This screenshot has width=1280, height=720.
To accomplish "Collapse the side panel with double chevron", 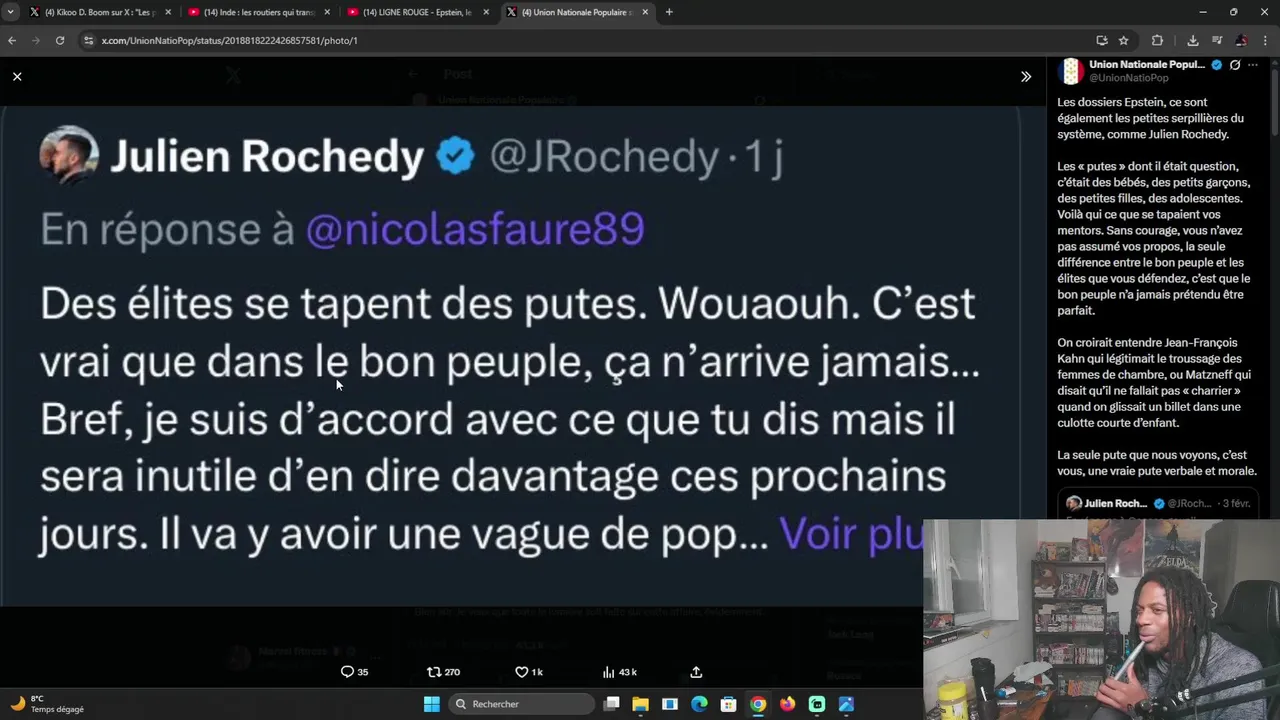I will tap(1026, 76).
